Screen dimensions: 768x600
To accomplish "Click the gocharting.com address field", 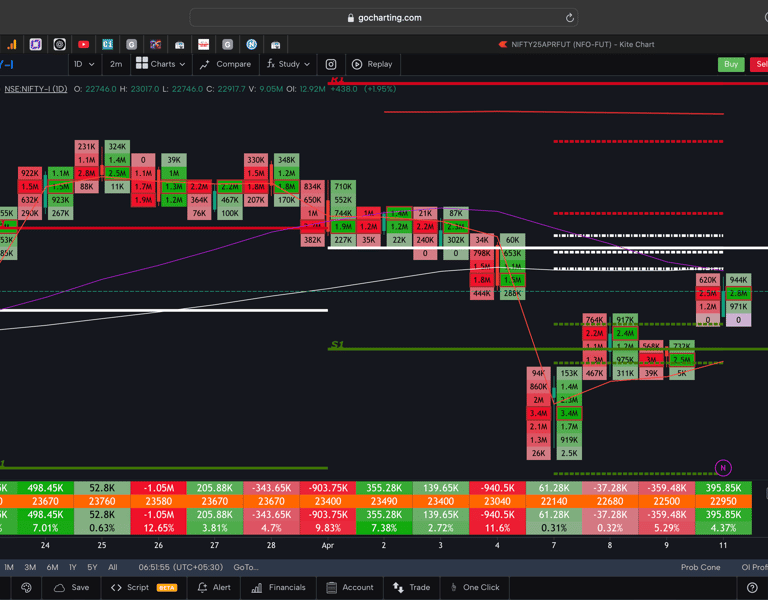I will click(x=384, y=18).
